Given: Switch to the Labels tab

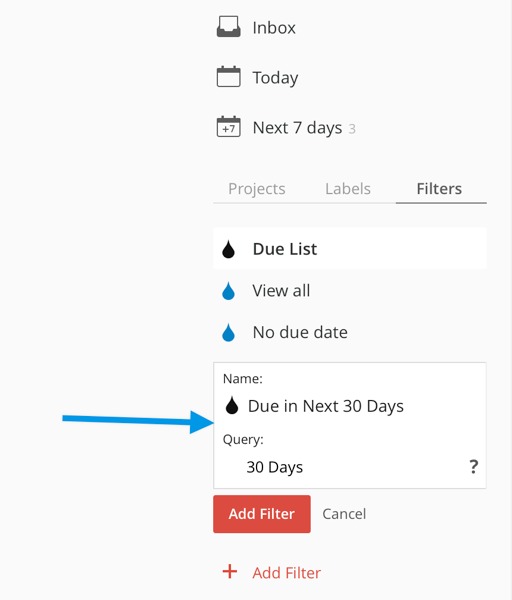Looking at the screenshot, I should point(348,189).
